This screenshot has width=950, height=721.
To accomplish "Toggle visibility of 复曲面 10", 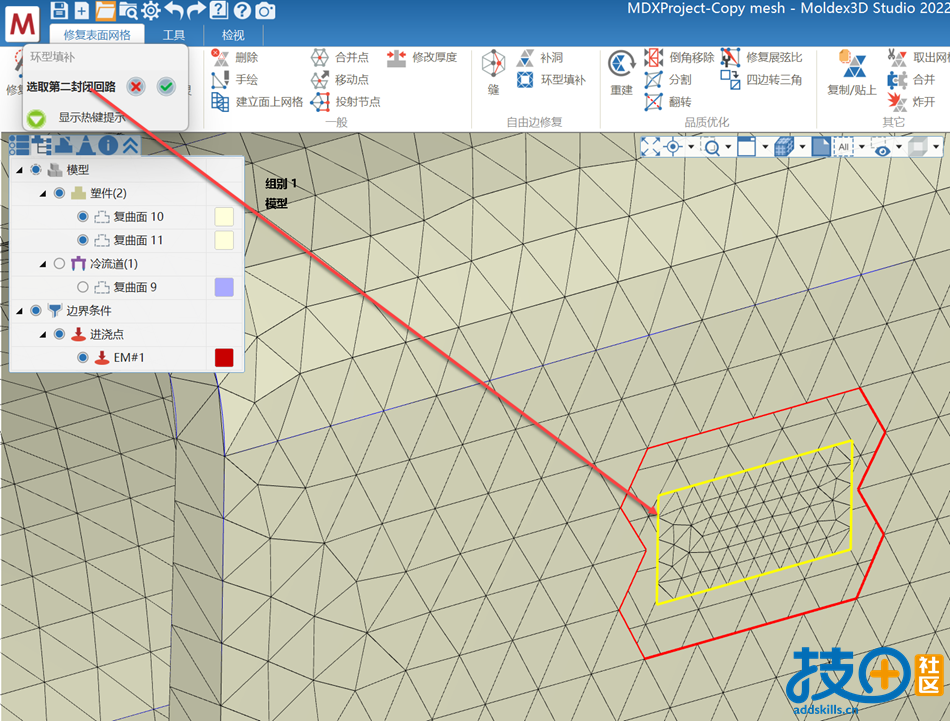I will pyautogui.click(x=83, y=217).
